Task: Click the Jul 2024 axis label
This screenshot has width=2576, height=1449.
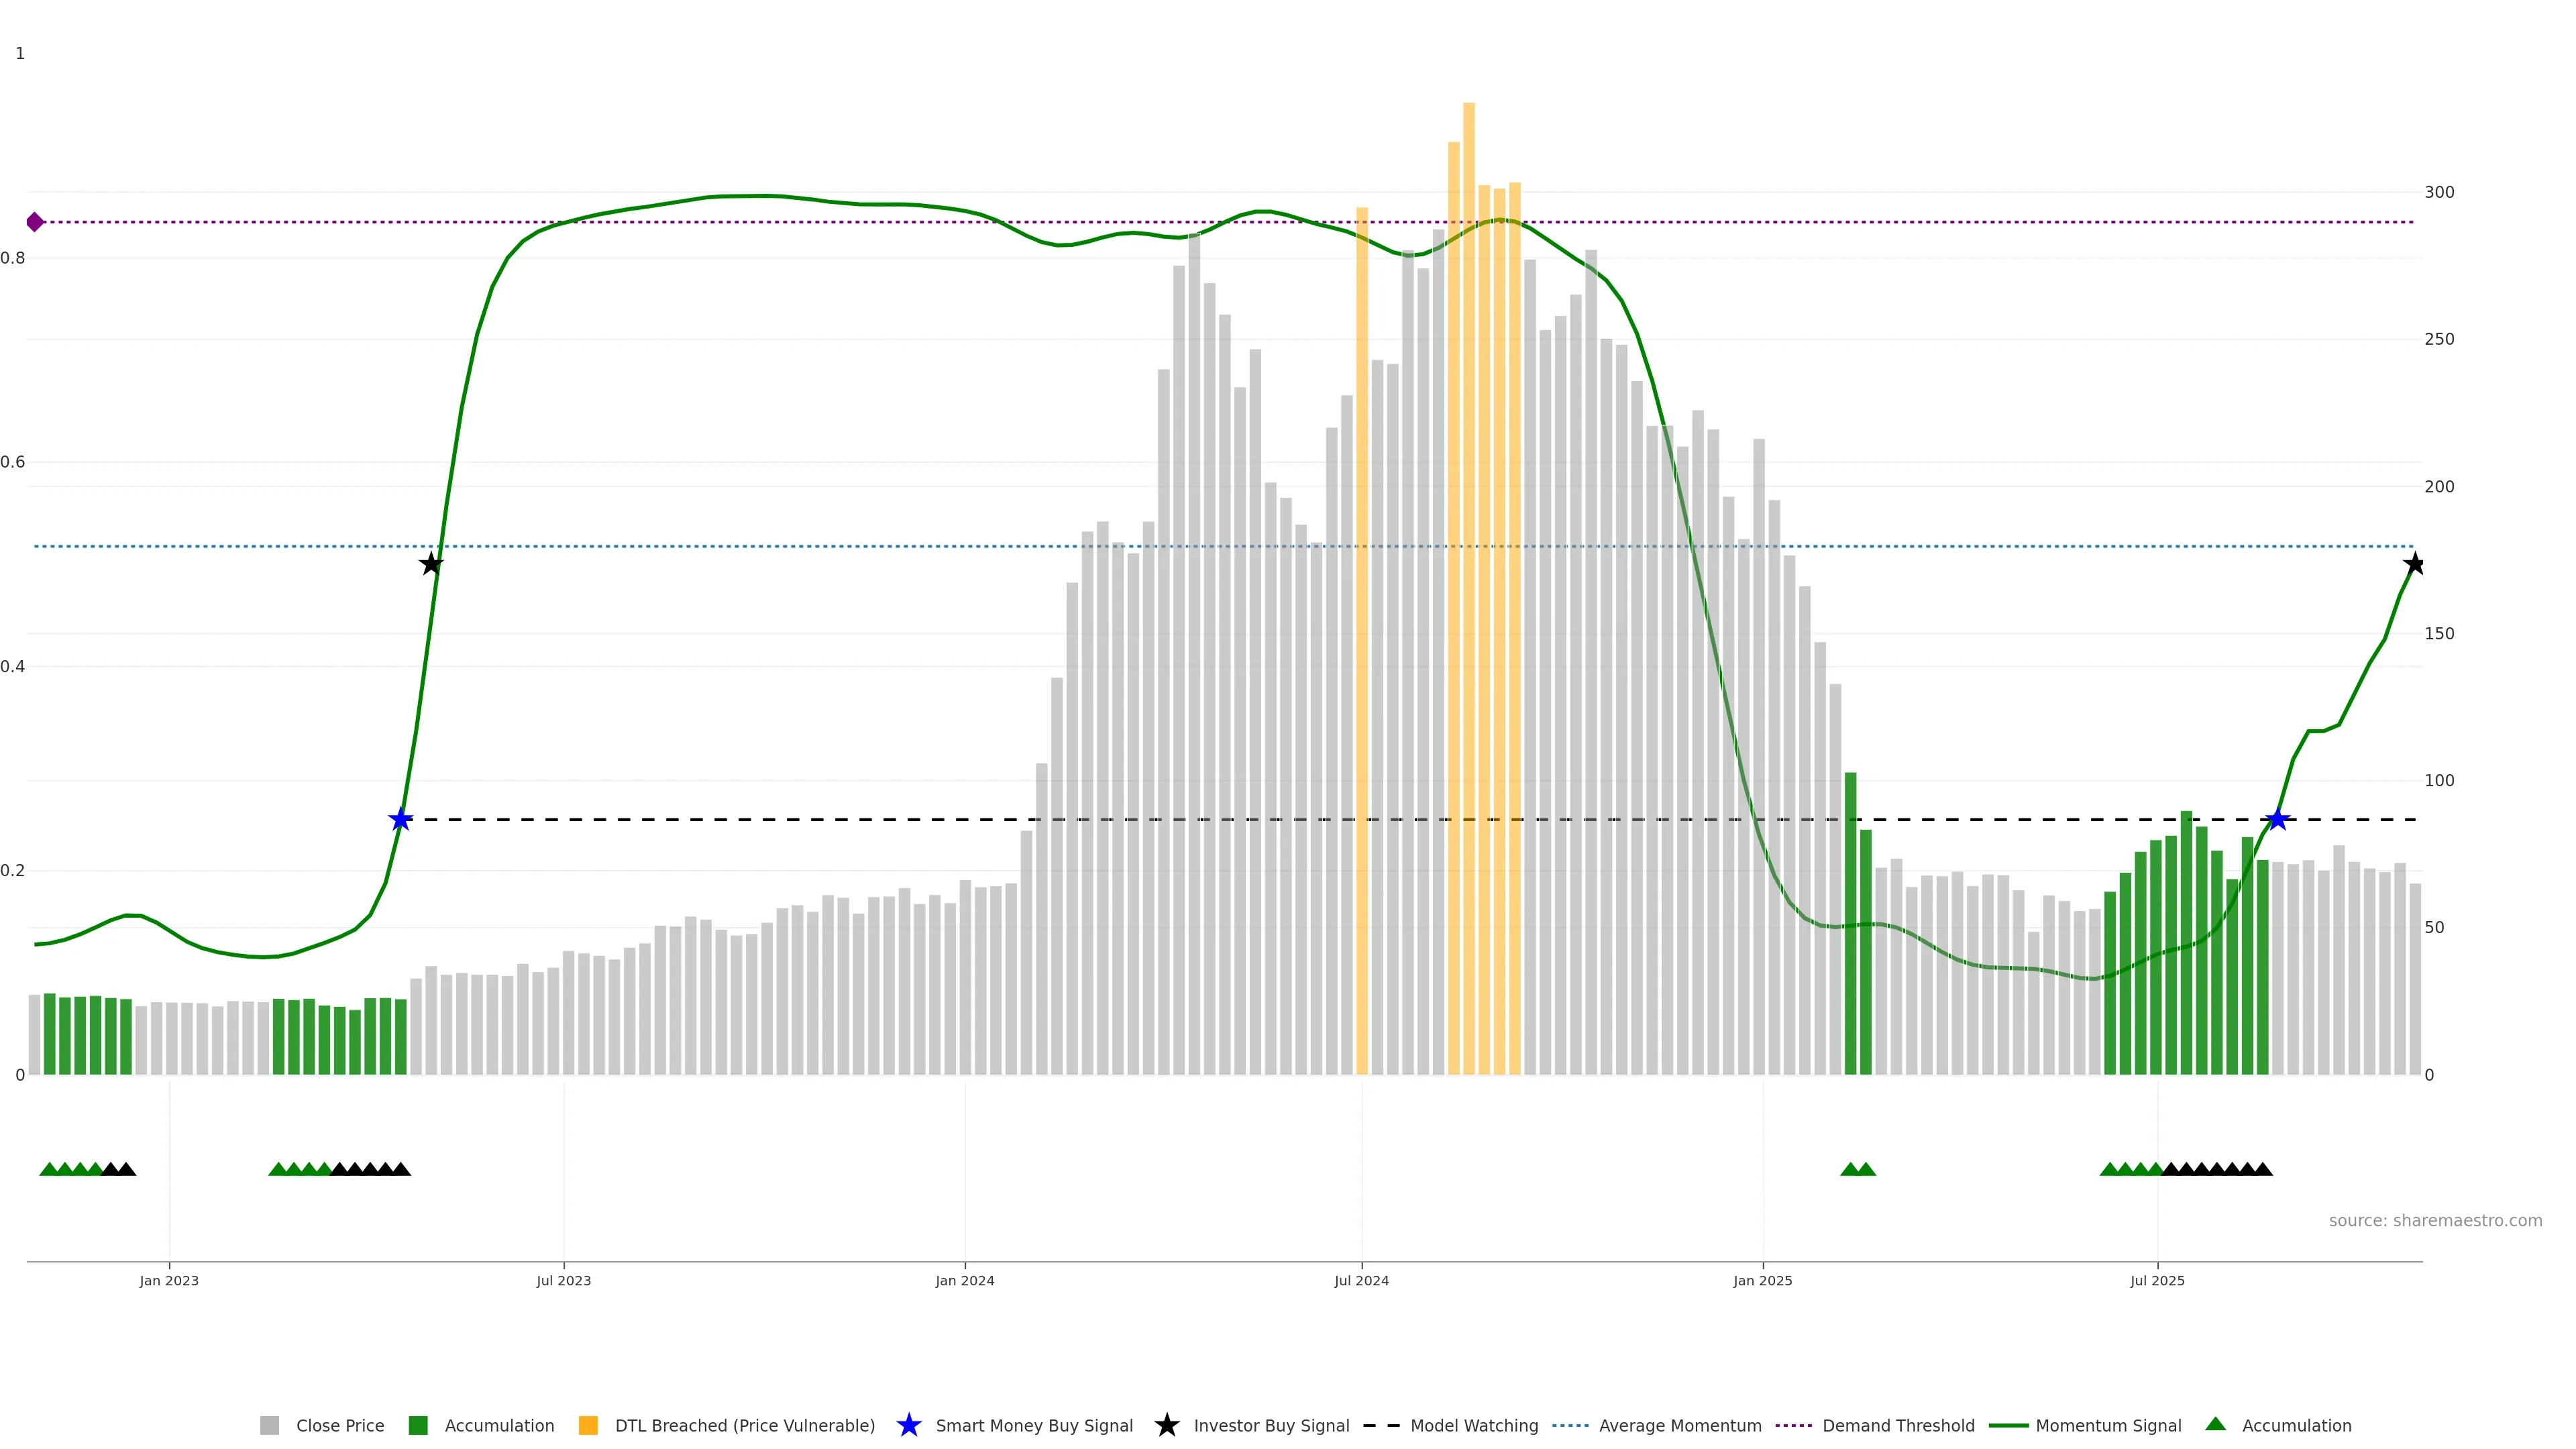Action: click(x=1361, y=1280)
